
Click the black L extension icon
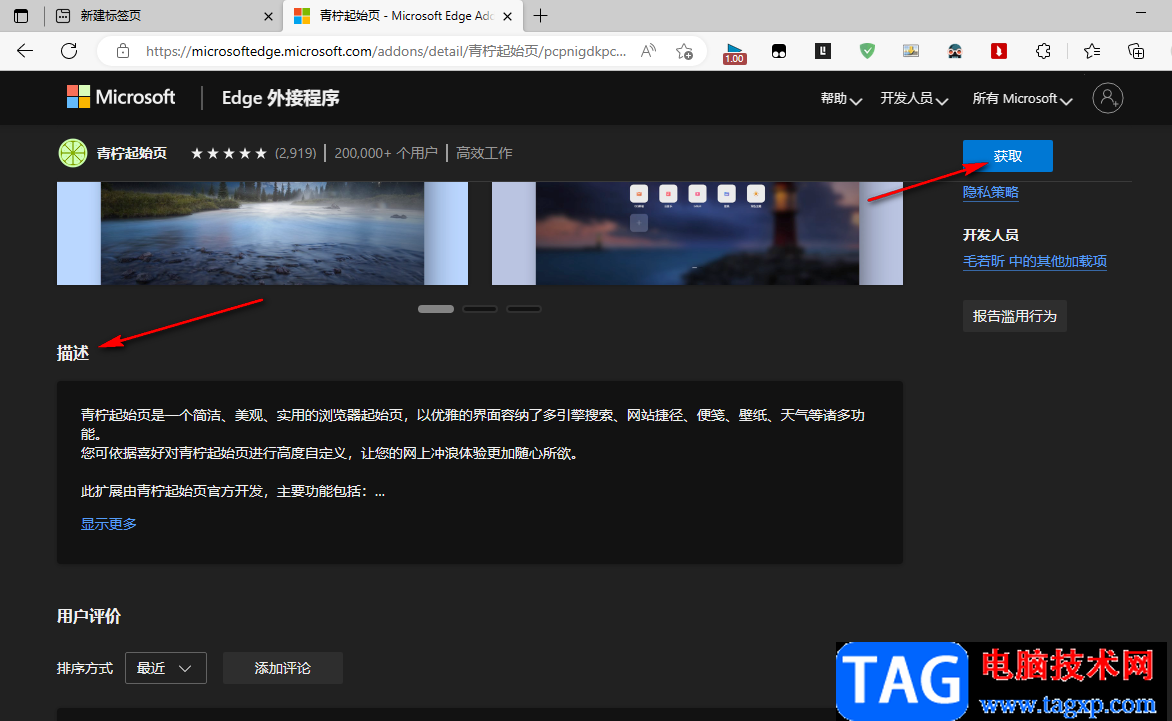point(823,51)
